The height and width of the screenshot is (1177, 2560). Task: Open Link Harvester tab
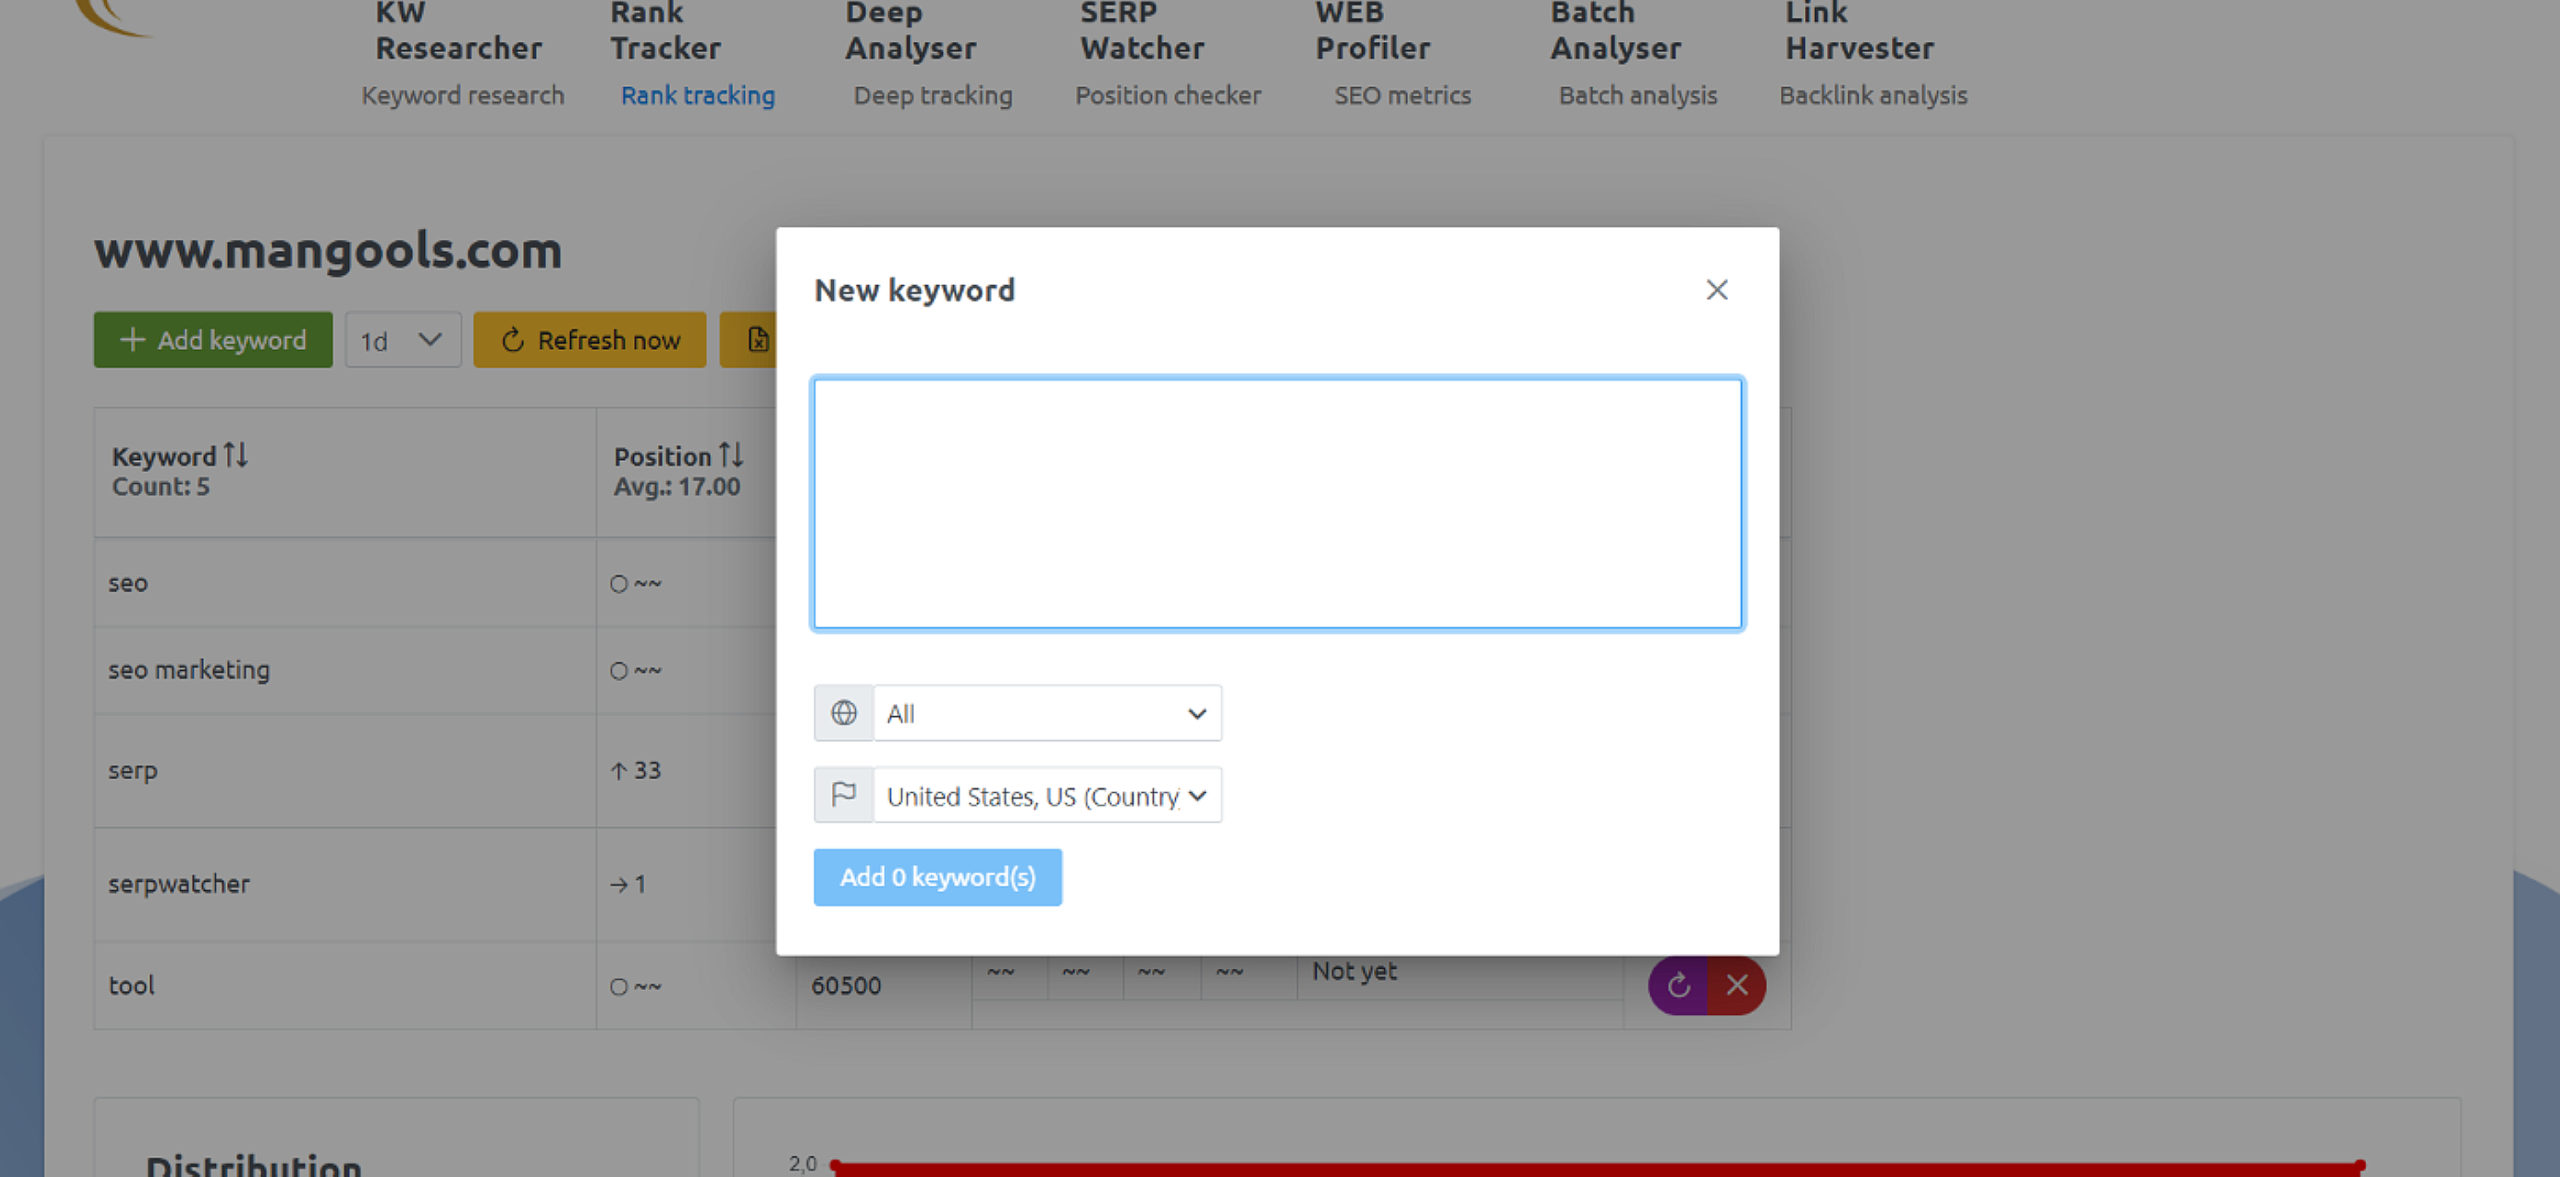coord(1859,31)
